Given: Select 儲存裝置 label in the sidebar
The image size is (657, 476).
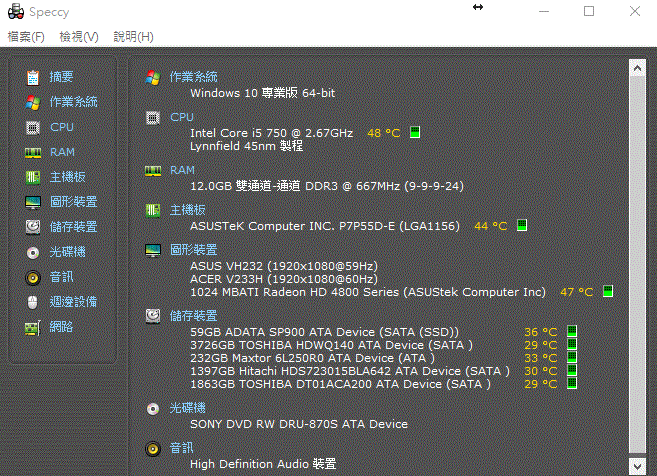Looking at the screenshot, I should point(73,227).
